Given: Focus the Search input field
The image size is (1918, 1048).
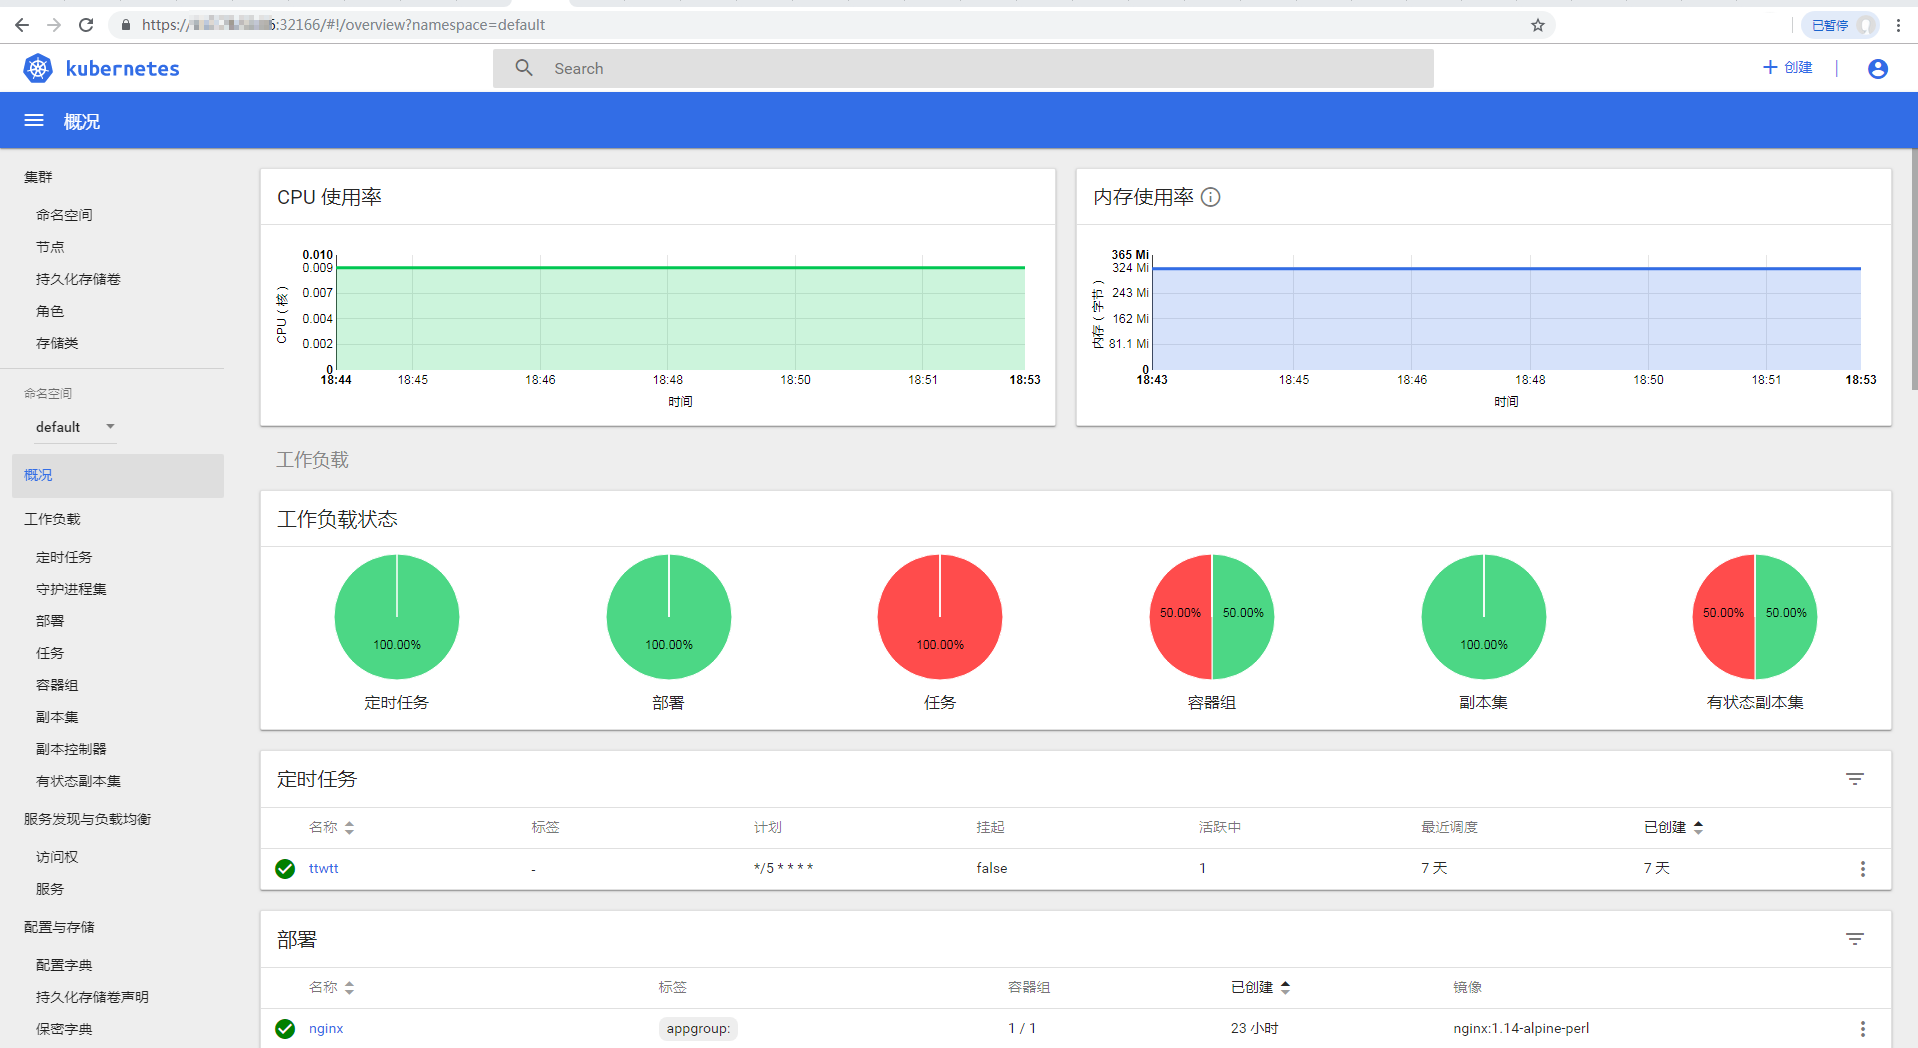Looking at the screenshot, I should coord(963,68).
